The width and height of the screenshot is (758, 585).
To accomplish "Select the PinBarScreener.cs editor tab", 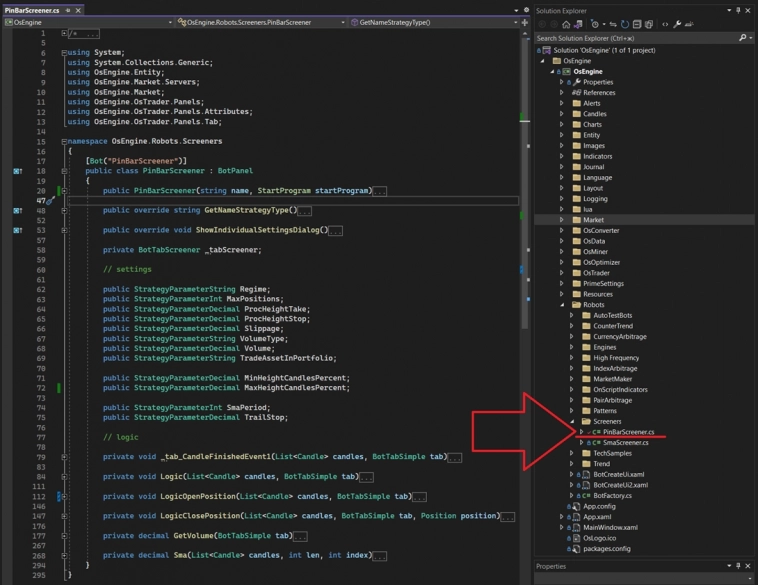I will (30, 10).
